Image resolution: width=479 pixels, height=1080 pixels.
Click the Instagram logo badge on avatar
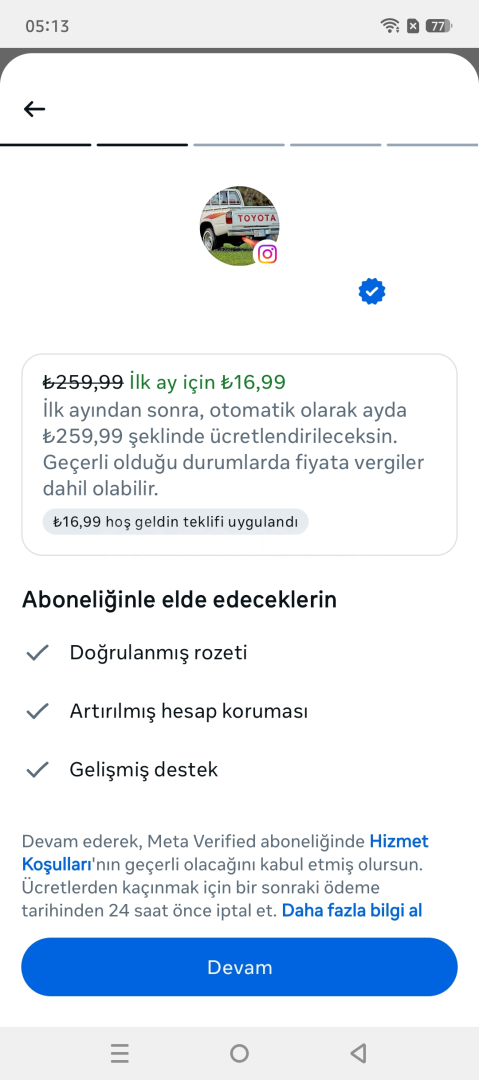coord(267,254)
